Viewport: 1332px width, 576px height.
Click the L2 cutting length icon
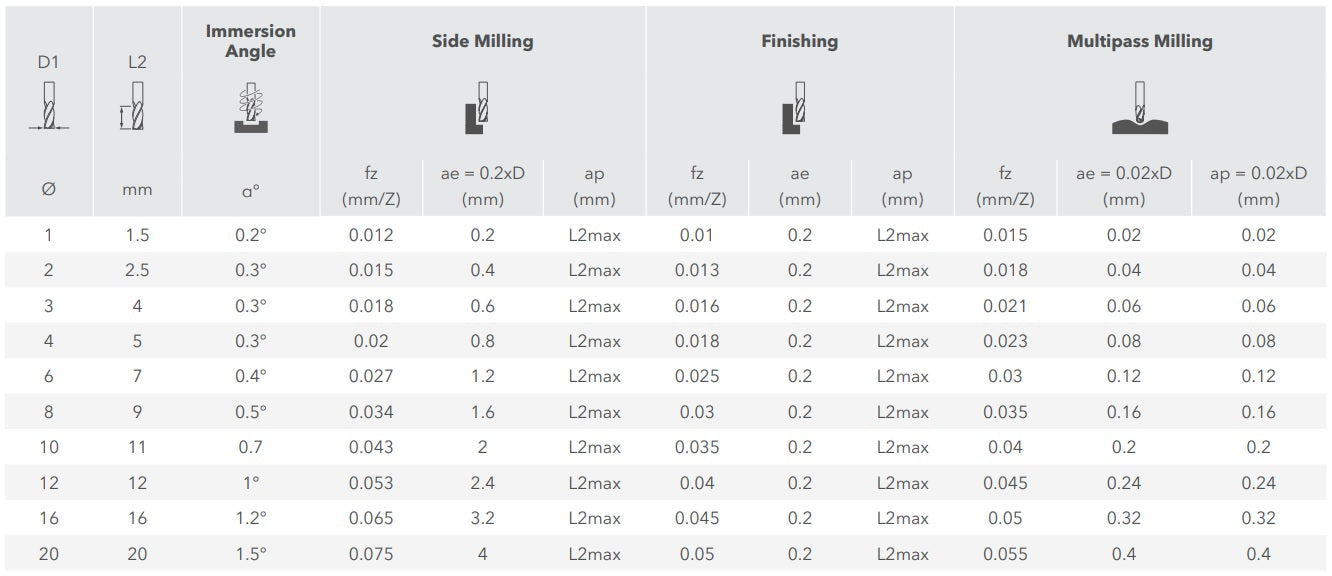click(136, 107)
